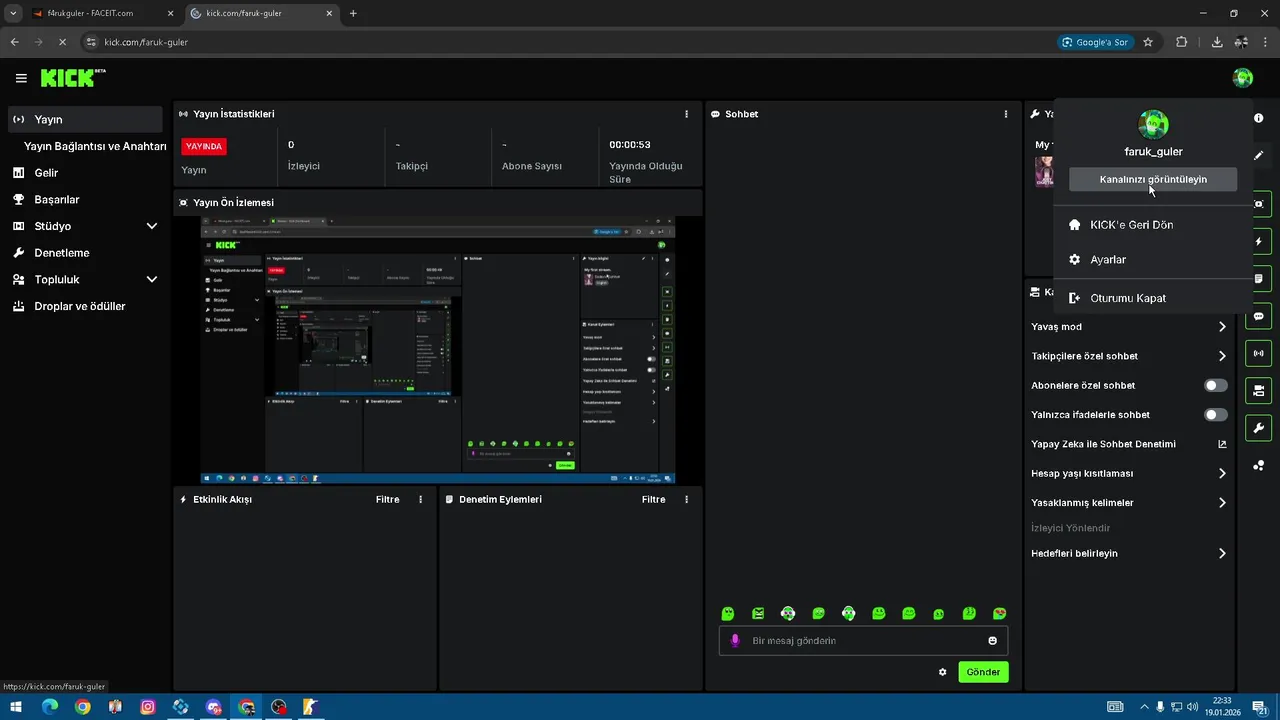Click Google'a Sor button in the address bar
This screenshot has width=1280, height=720.
(1096, 42)
